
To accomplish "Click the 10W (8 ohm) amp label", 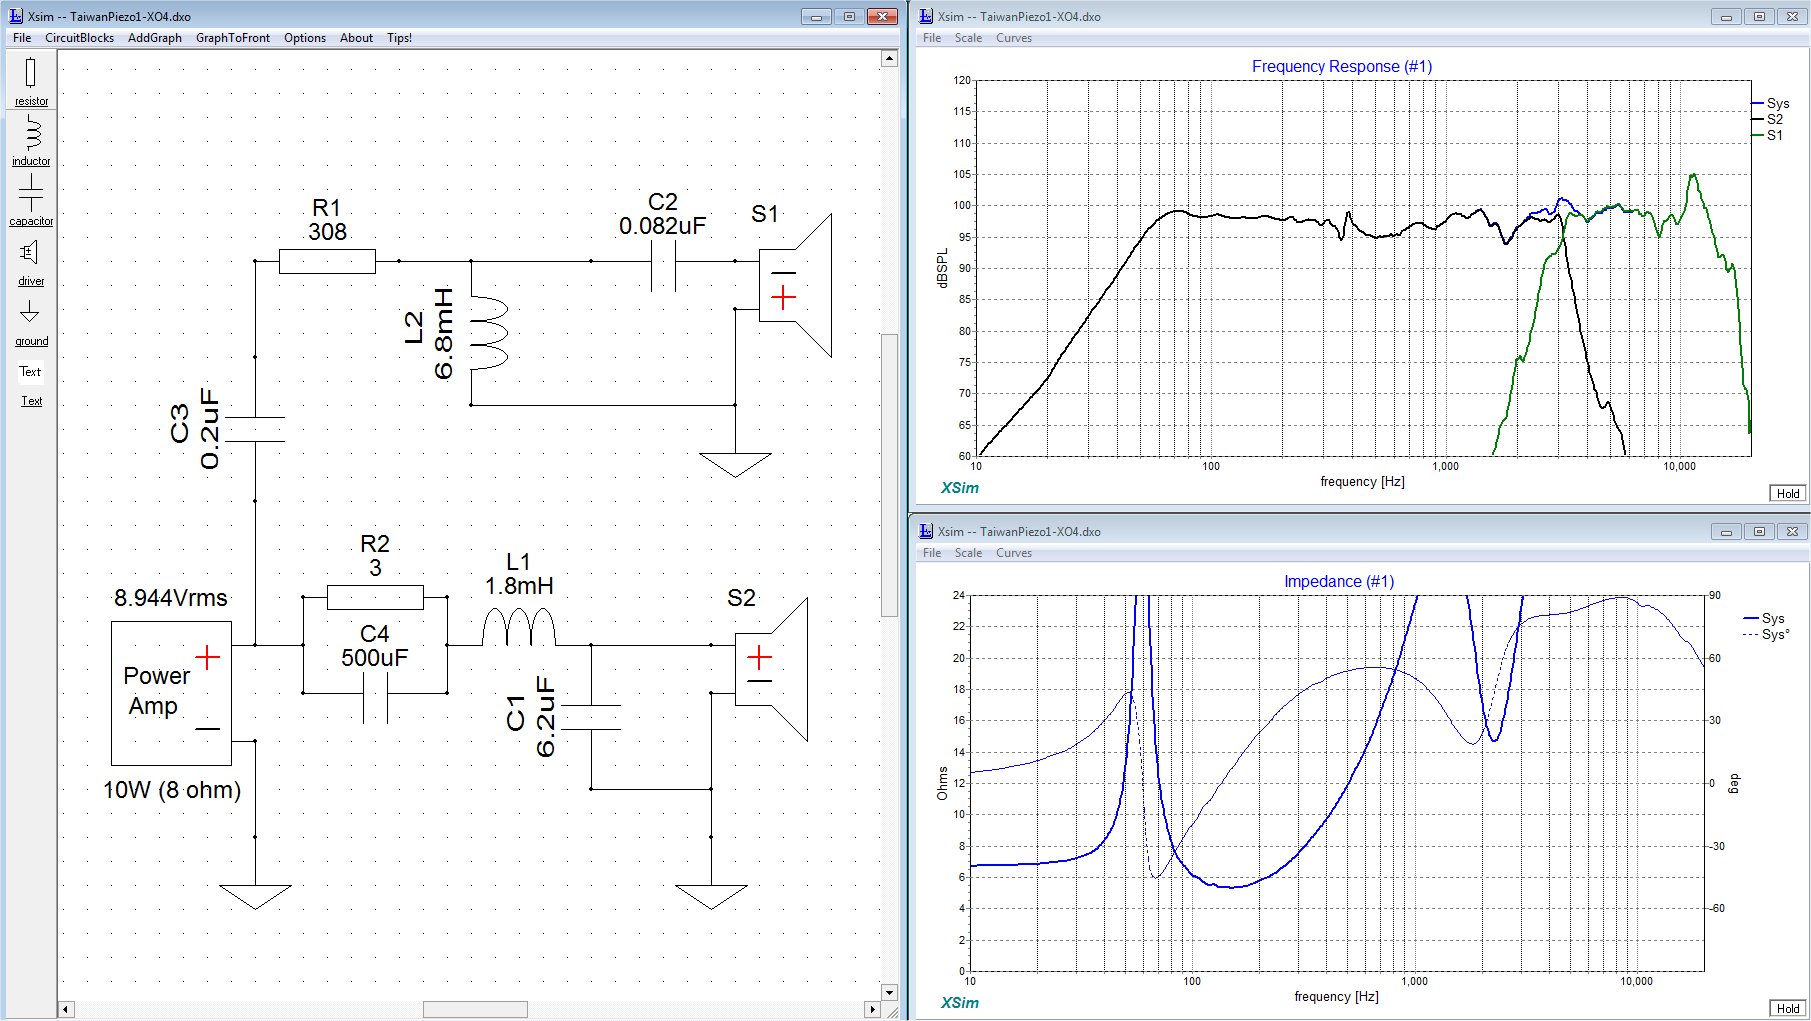I will 172,790.
